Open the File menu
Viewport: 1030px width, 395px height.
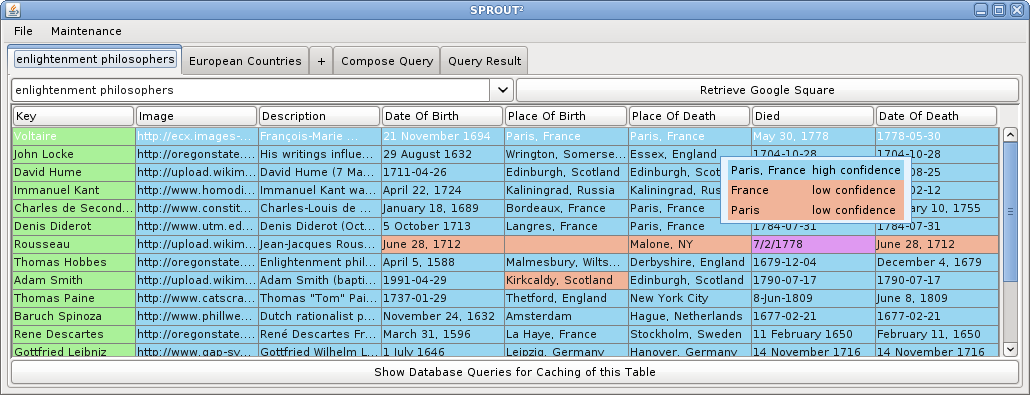(x=23, y=31)
